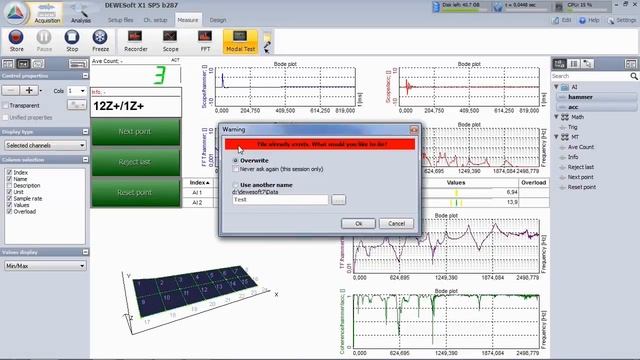
Task: Open the Ch. setup tab
Action: point(155,20)
